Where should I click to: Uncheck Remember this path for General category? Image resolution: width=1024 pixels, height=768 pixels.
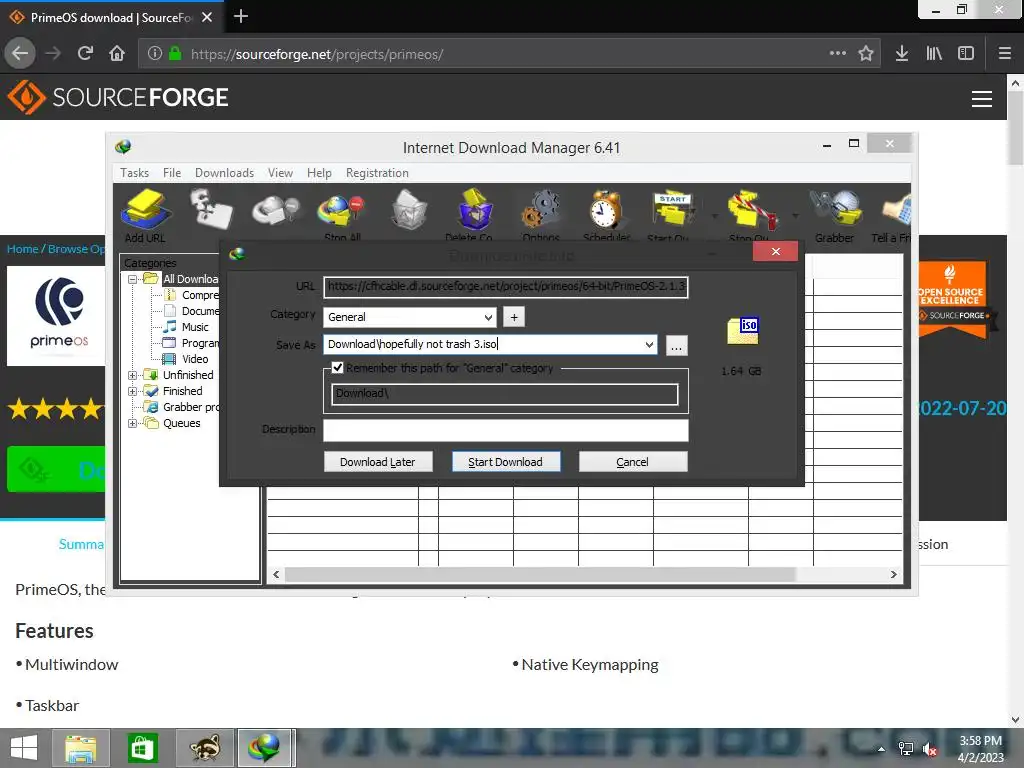click(x=338, y=368)
